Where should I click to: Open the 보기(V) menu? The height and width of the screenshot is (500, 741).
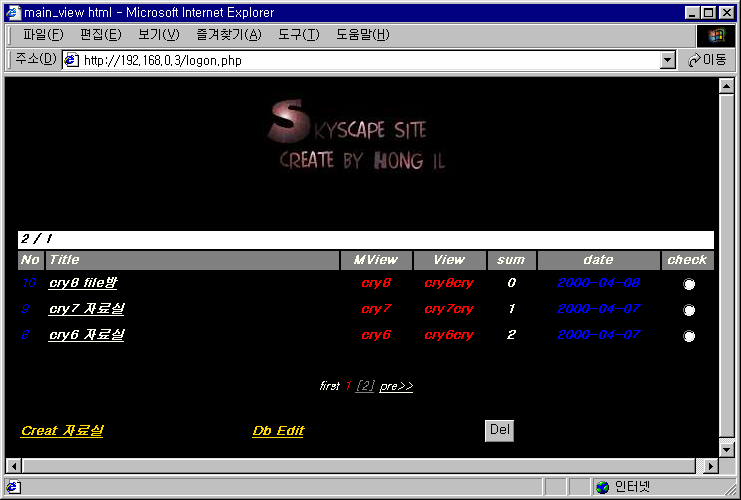click(x=159, y=34)
